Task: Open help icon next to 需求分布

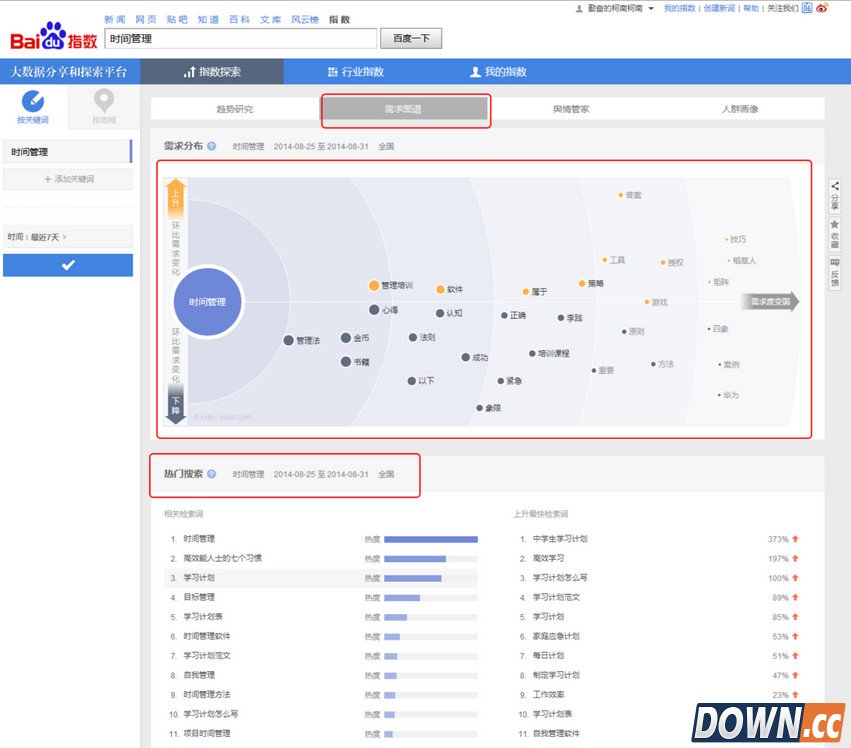Action: pos(212,146)
